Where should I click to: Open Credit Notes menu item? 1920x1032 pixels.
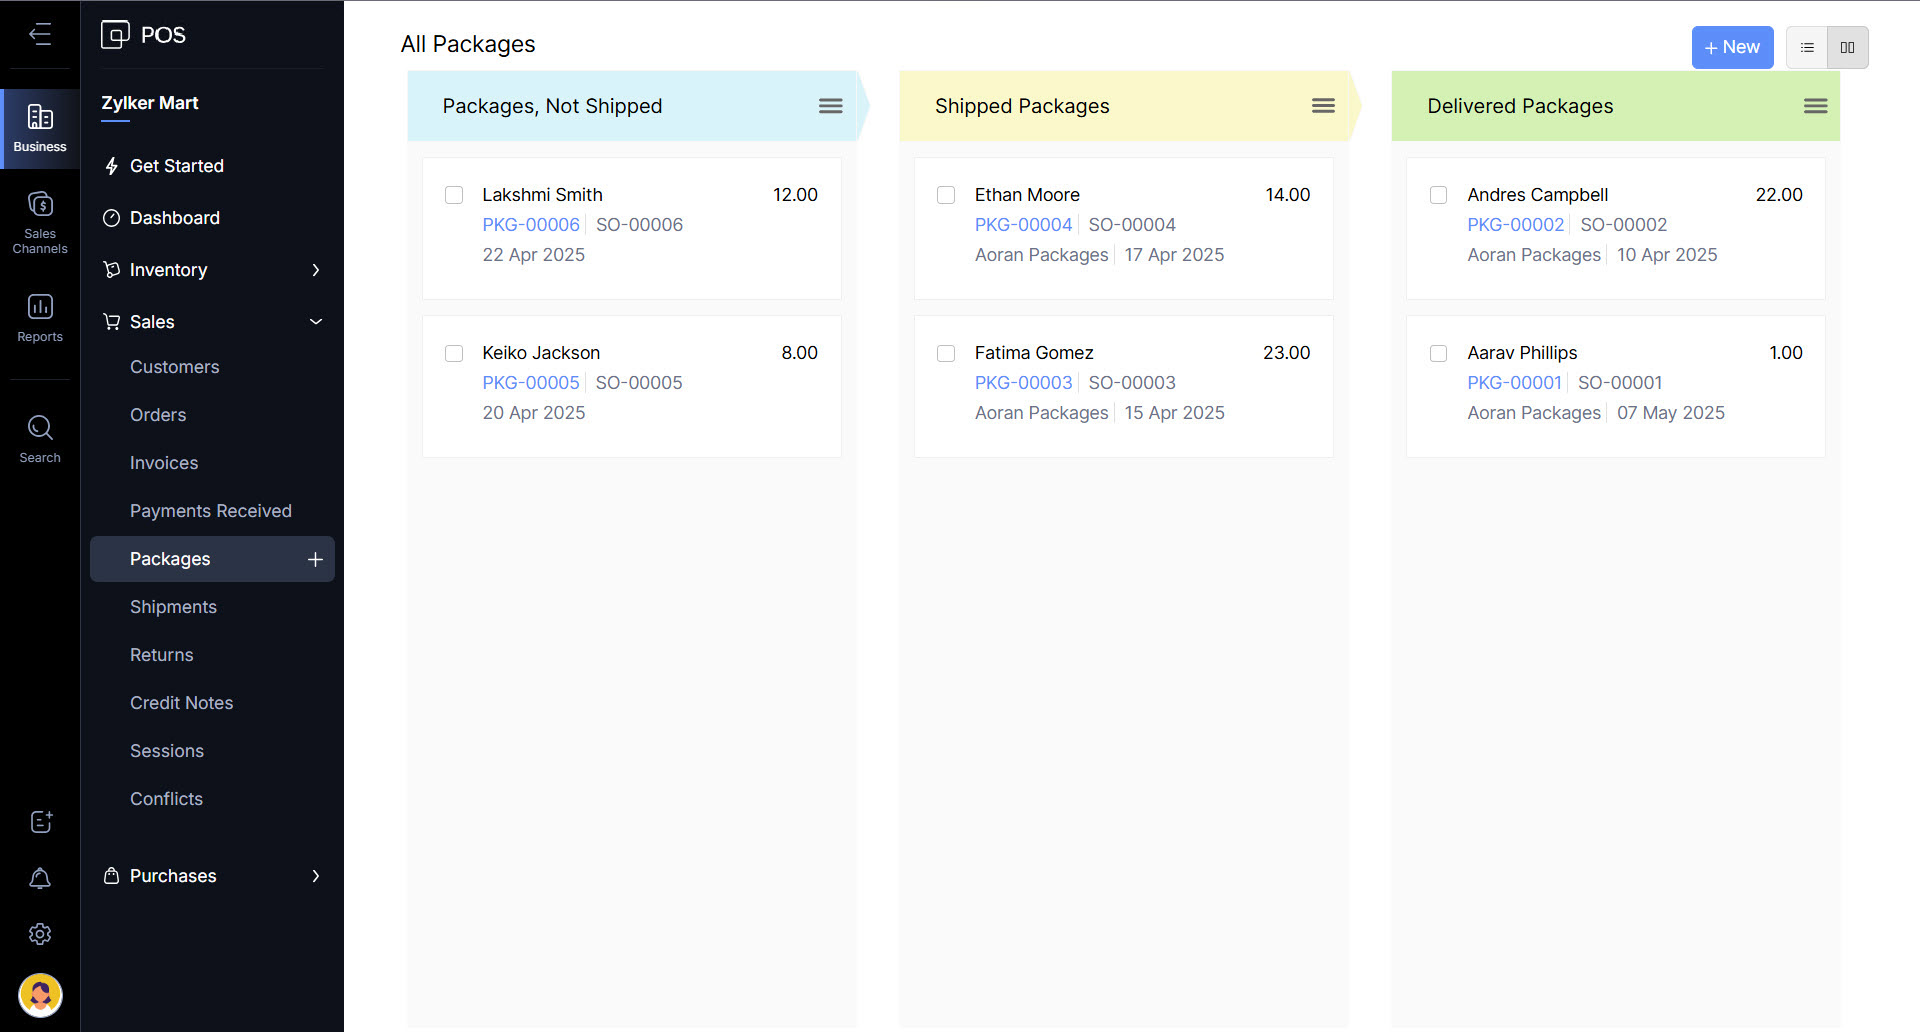tap(181, 703)
